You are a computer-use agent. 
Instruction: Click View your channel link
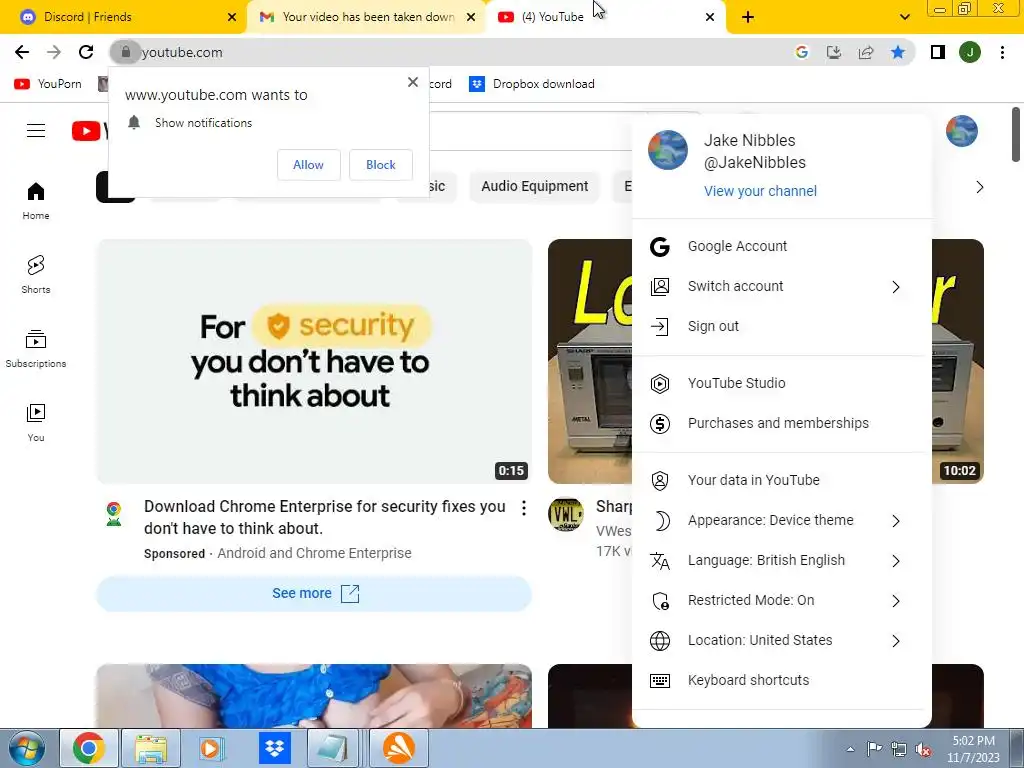[x=760, y=191]
